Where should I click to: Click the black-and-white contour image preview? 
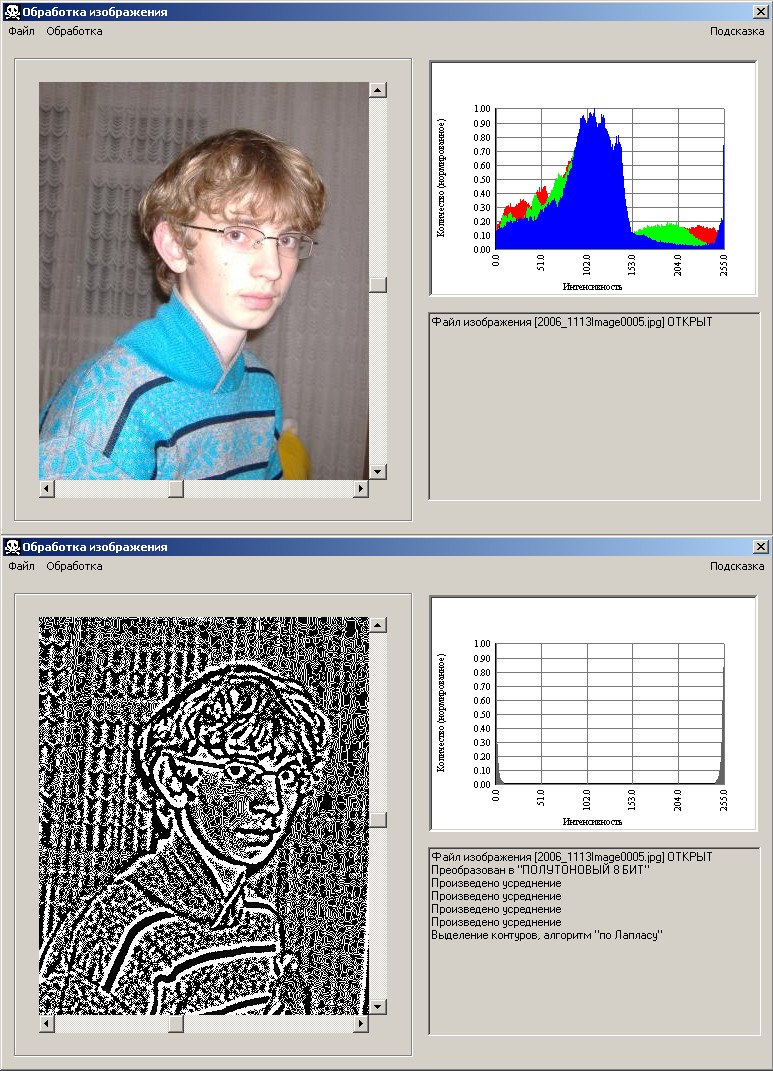click(x=203, y=816)
